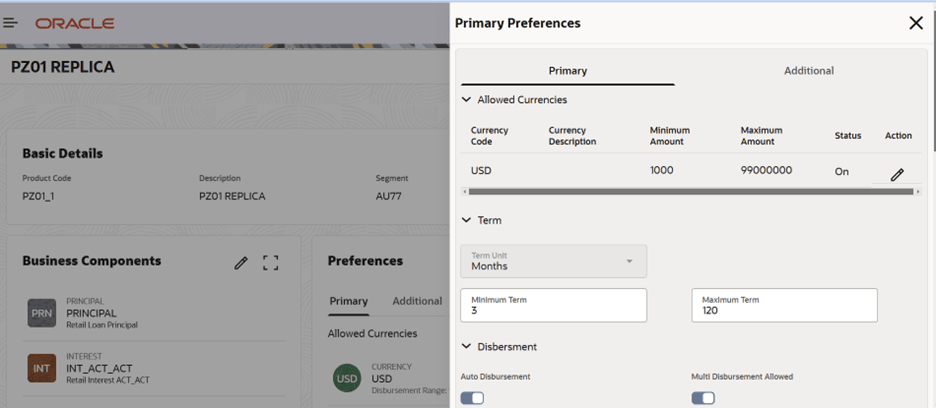Select the INT interest component icon

pos(42,368)
